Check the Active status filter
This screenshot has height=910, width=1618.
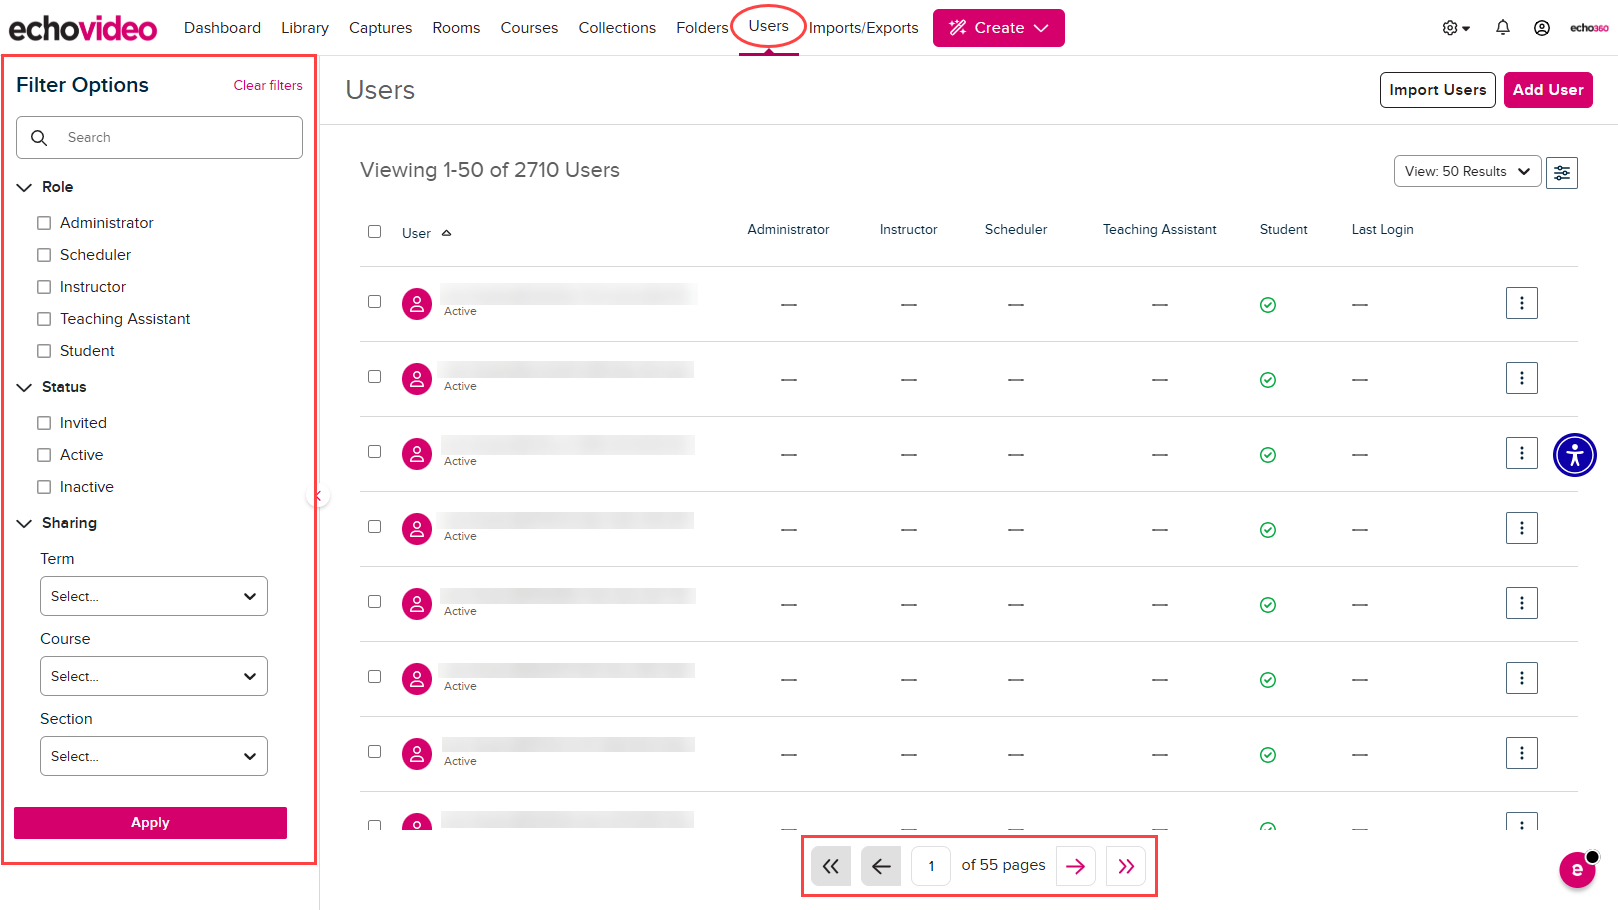click(x=44, y=454)
